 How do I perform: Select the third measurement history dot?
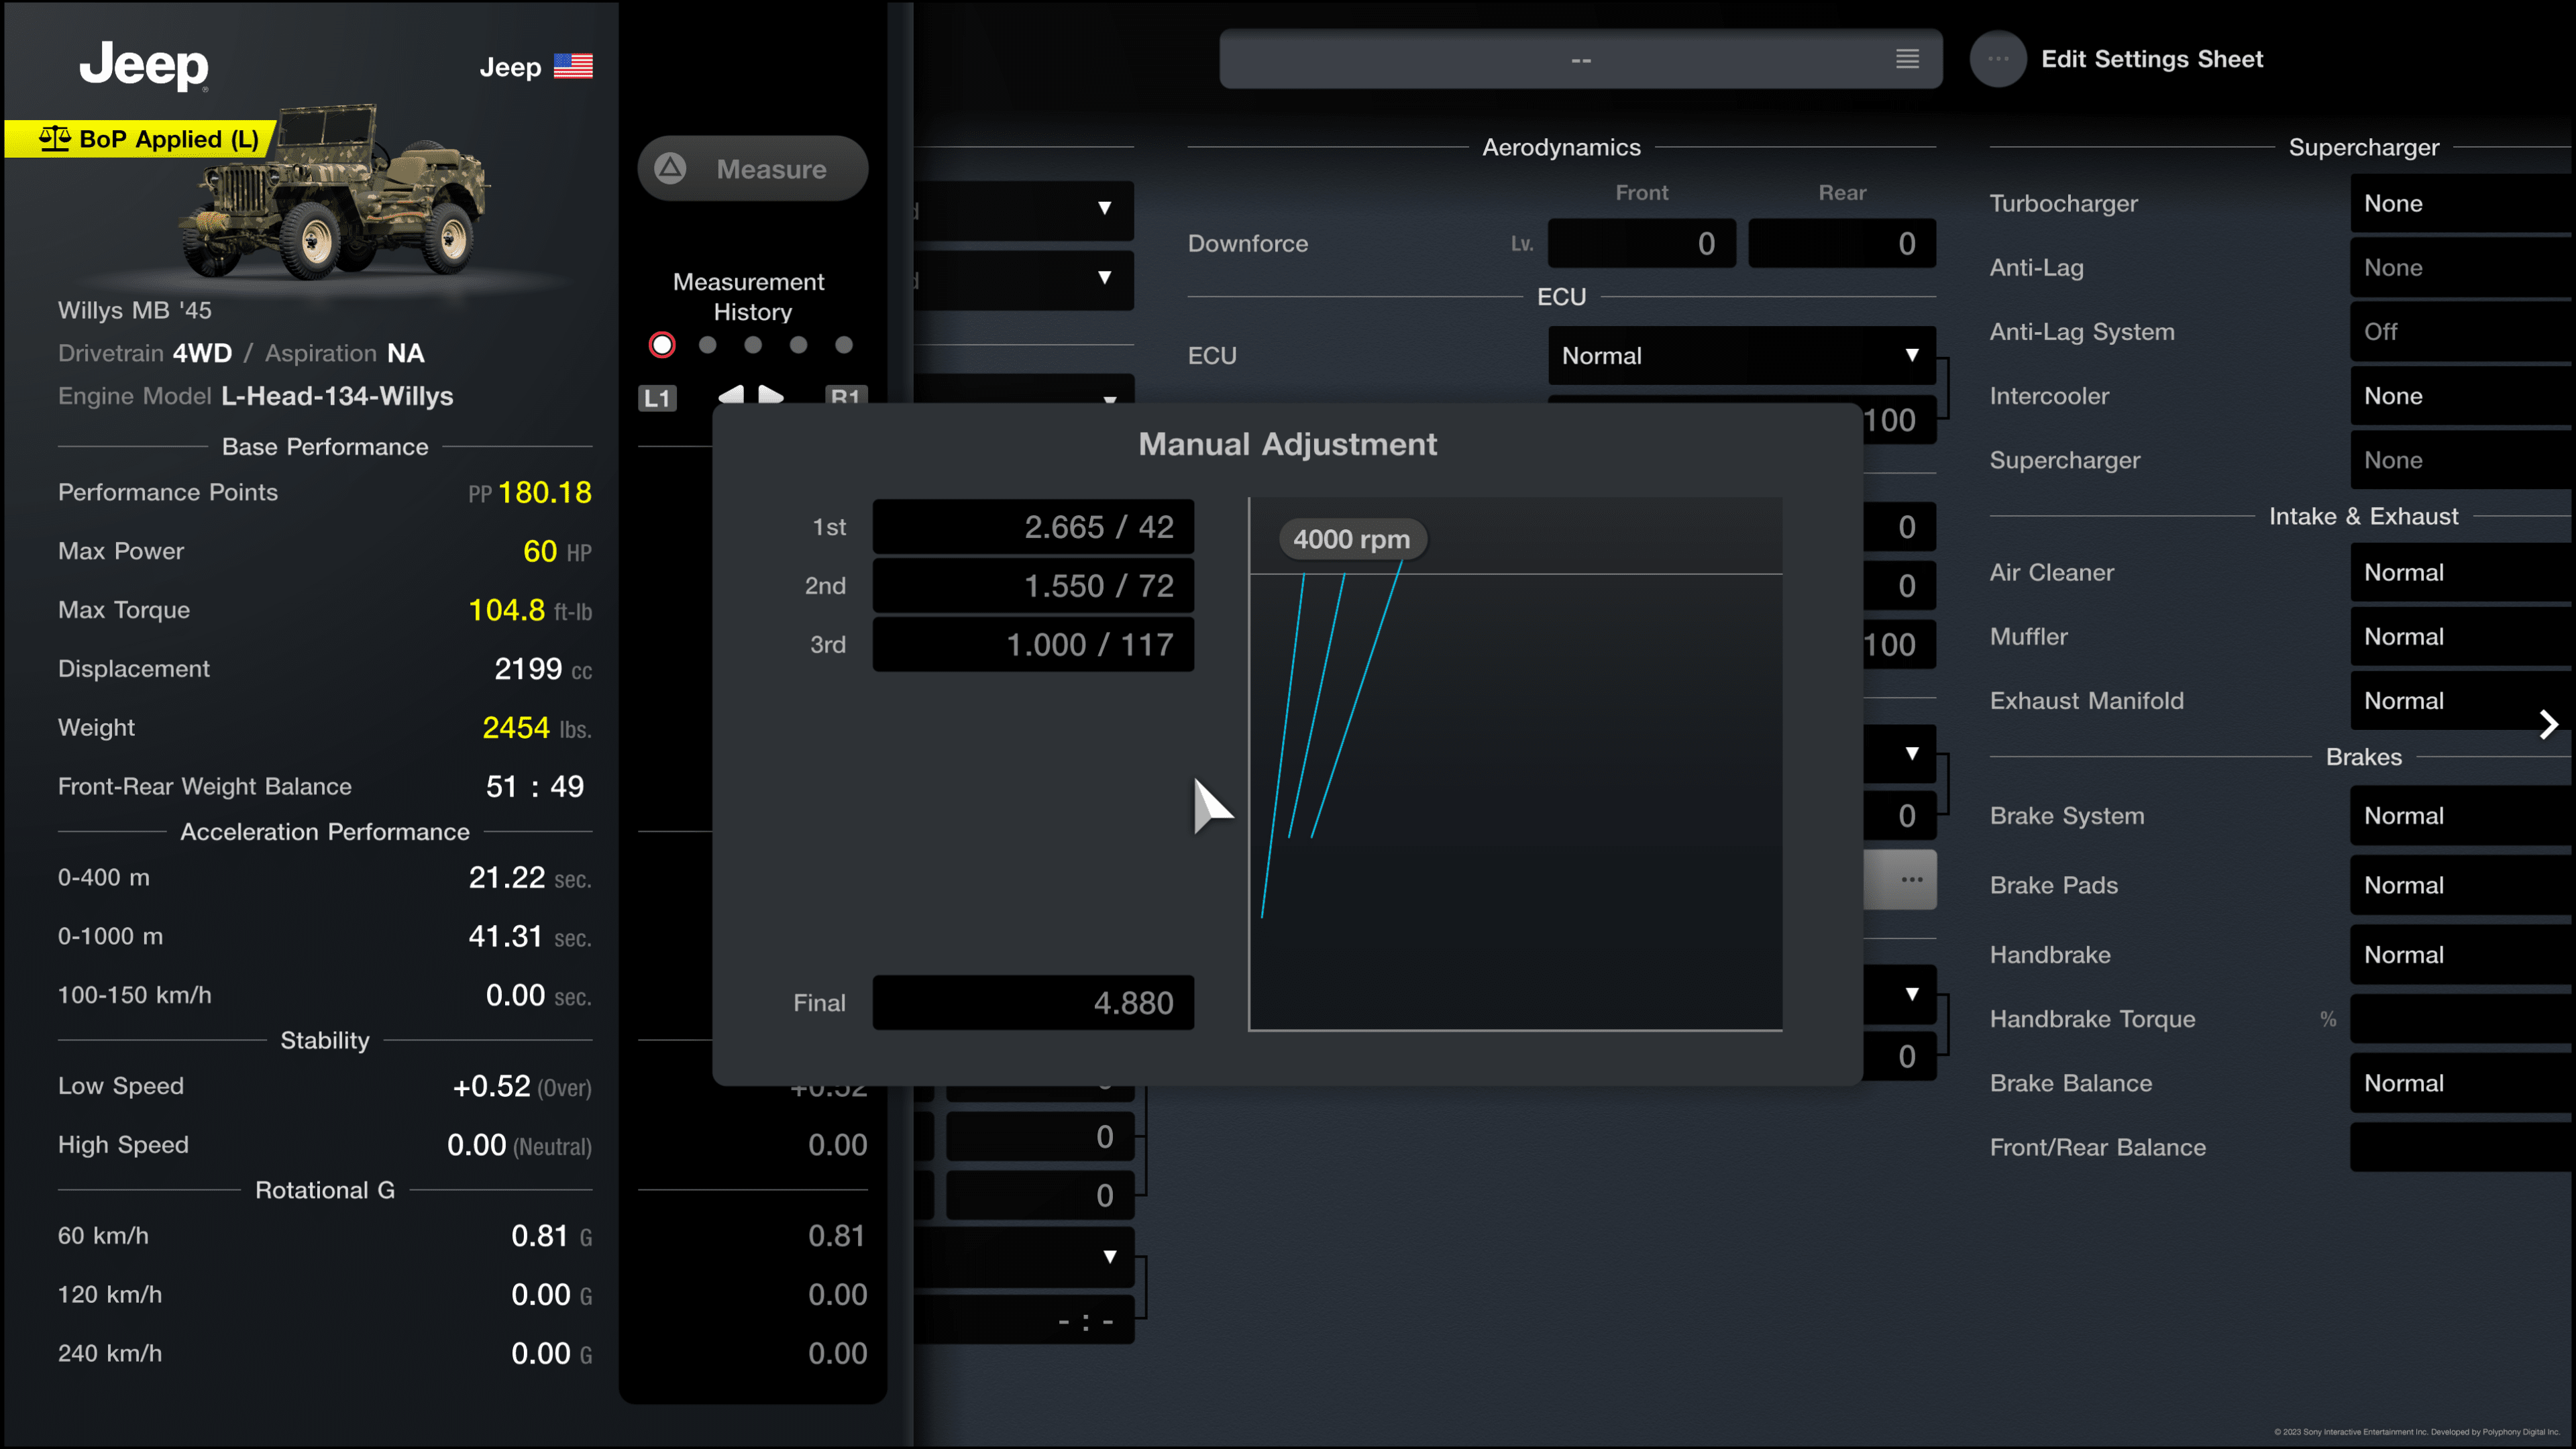click(x=753, y=345)
